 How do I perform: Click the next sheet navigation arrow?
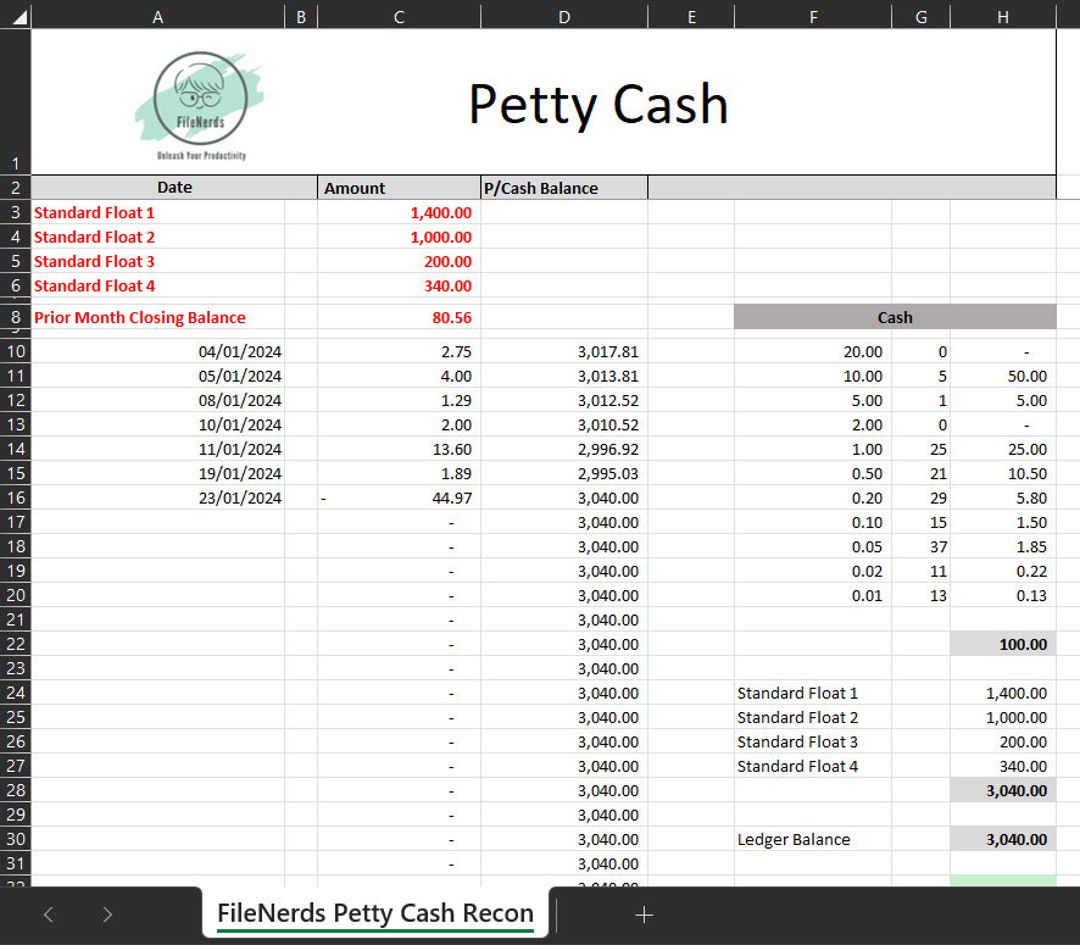[107, 914]
